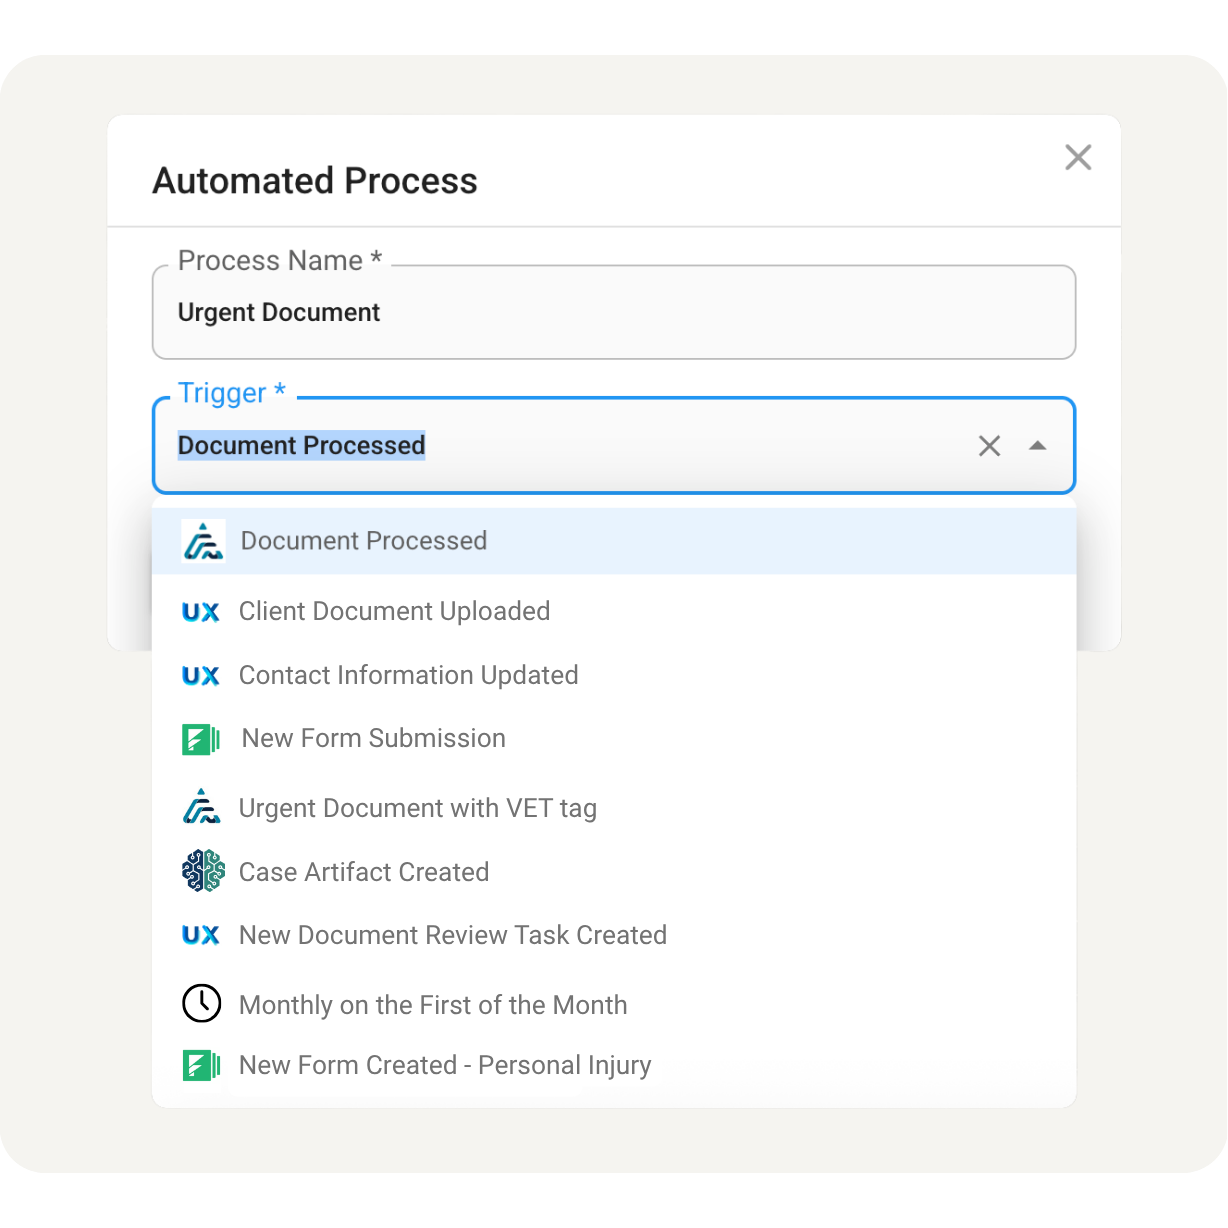The width and height of the screenshot is (1228, 1228).
Task: Choose Client Document Uploaded from the list
Action: click(x=394, y=612)
